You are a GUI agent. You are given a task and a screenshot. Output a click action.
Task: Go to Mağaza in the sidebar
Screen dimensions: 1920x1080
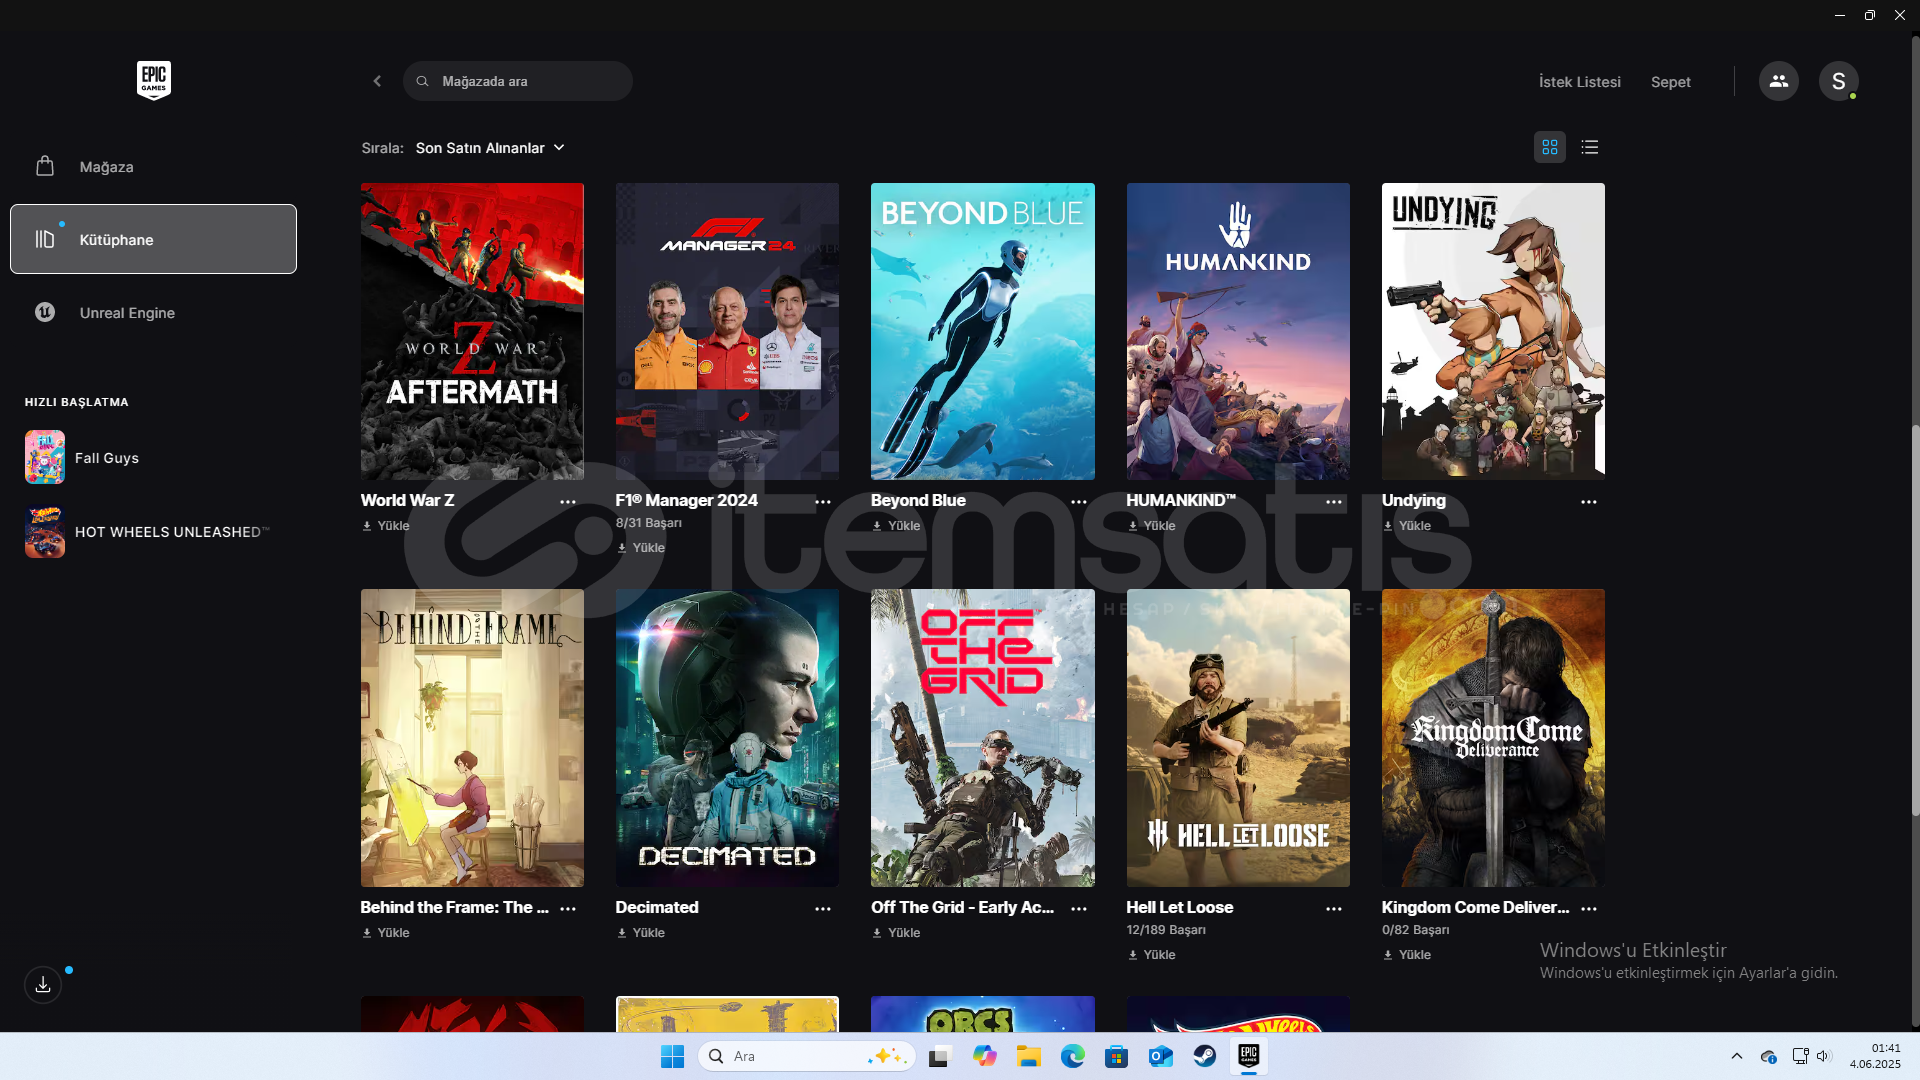coord(106,167)
